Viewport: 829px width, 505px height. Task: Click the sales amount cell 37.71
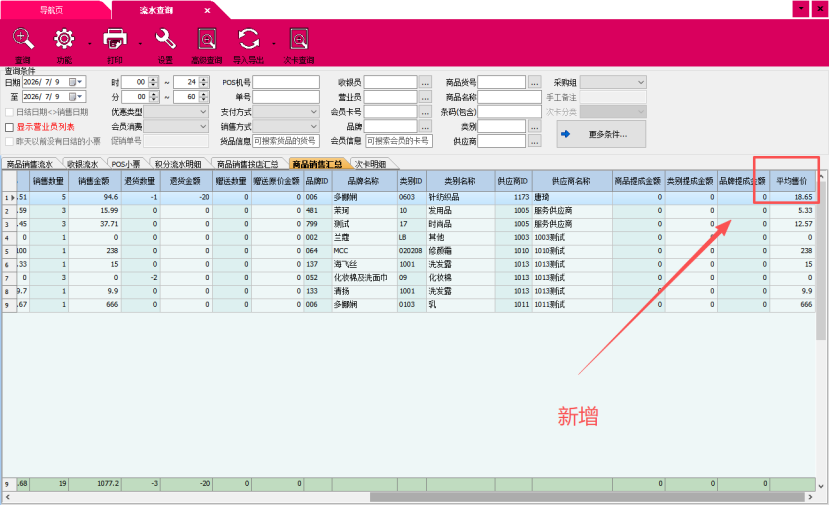(95, 224)
